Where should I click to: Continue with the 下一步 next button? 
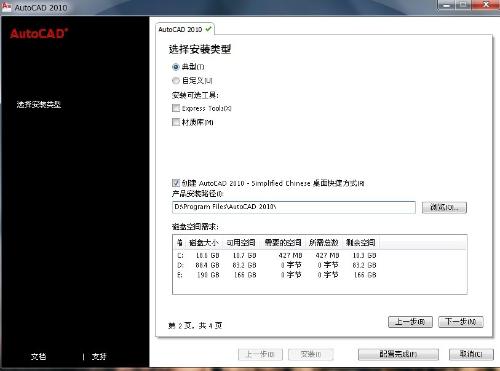[461, 322]
